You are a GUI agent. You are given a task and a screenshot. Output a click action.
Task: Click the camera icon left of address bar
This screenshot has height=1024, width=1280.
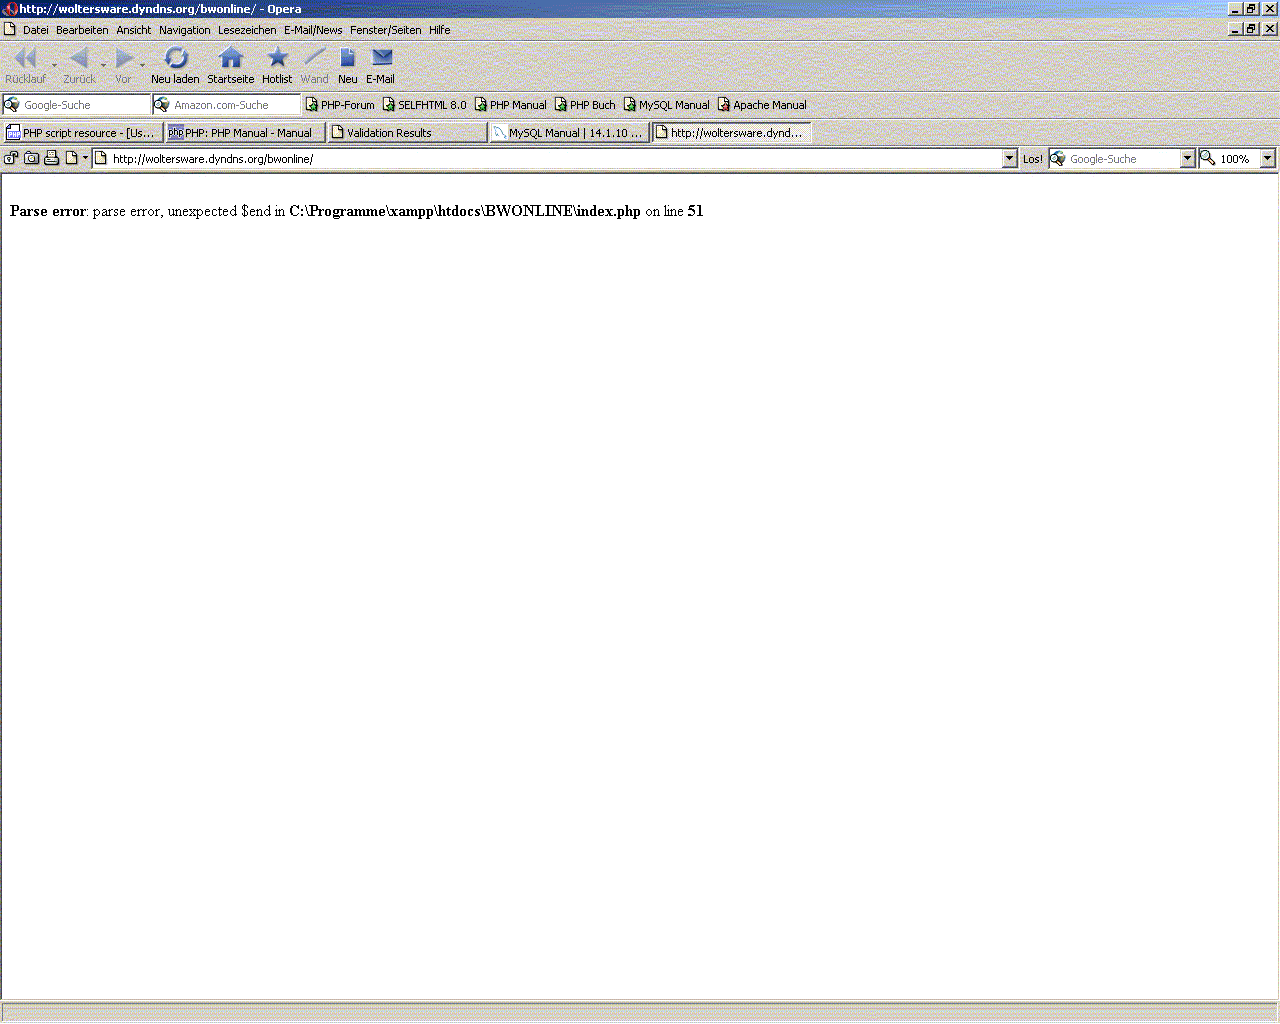[x=32, y=158]
